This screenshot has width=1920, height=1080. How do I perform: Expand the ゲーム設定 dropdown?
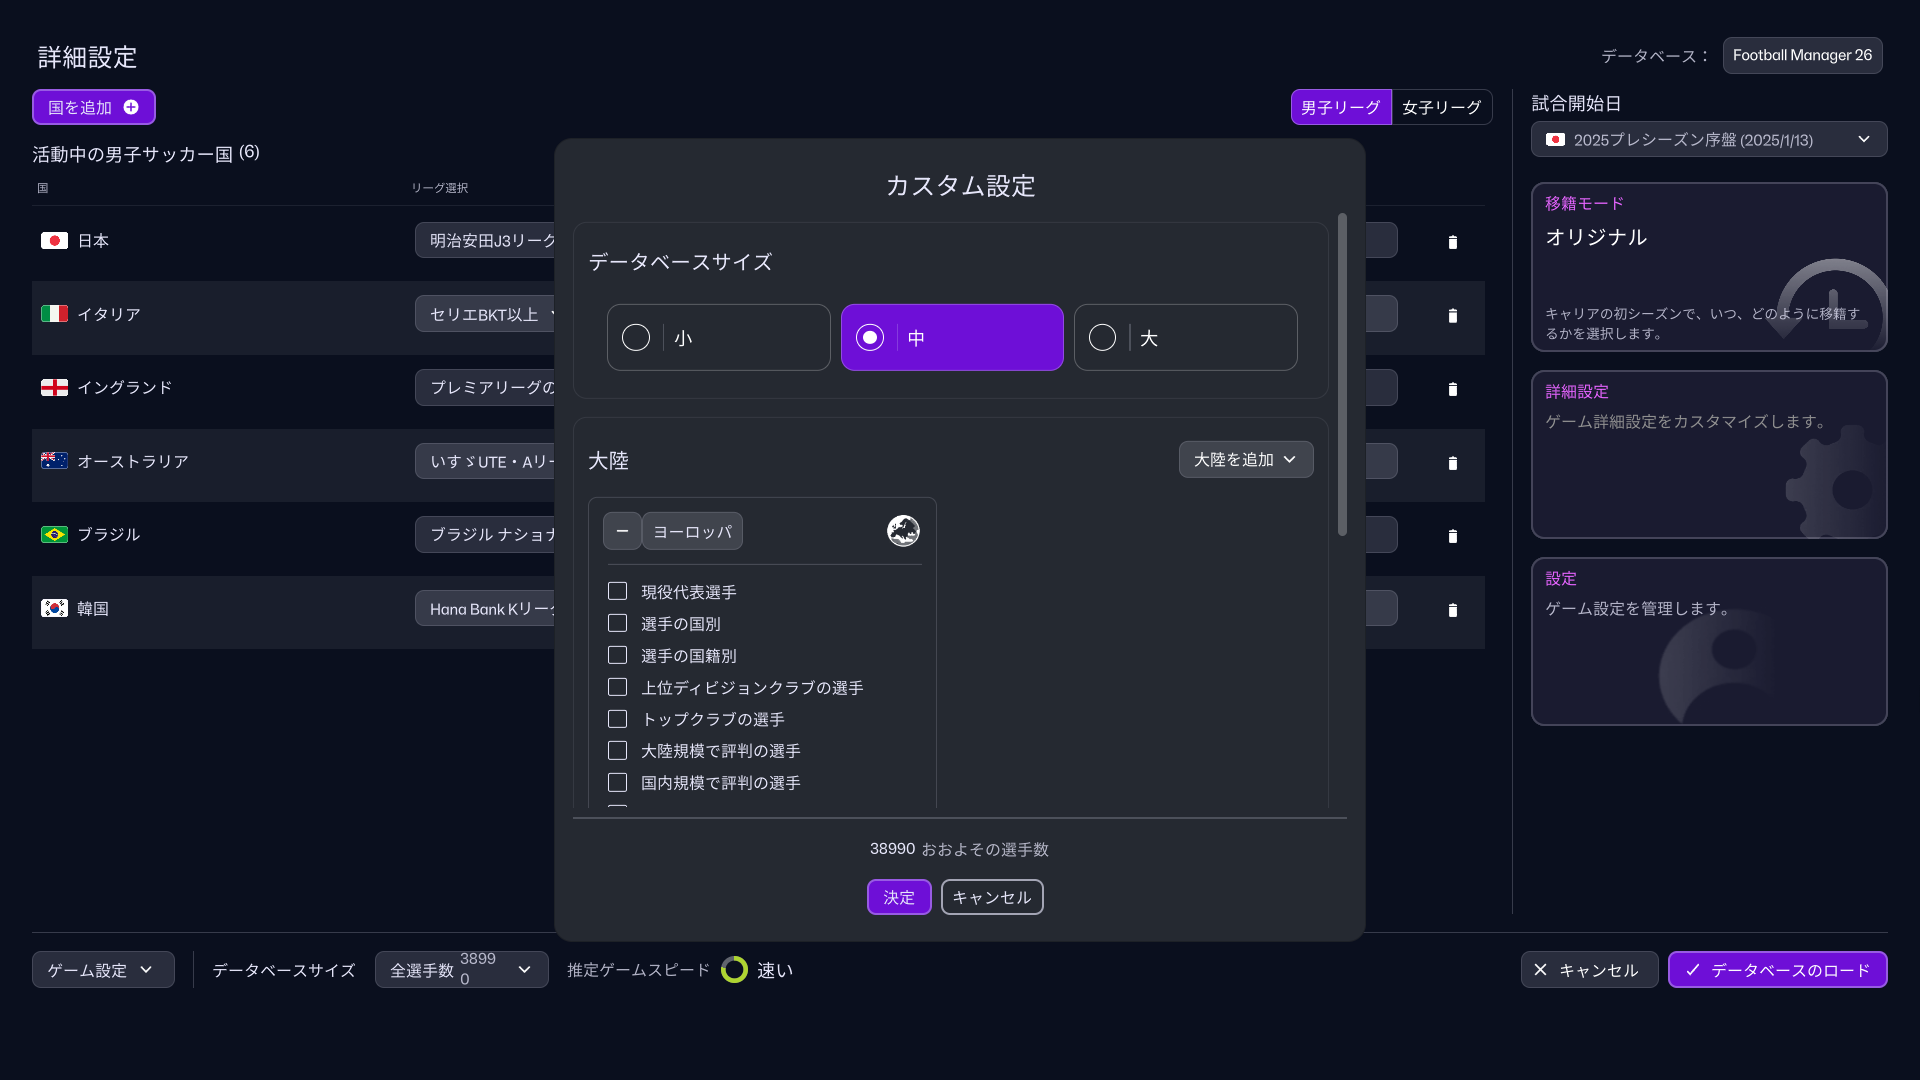[x=103, y=970]
